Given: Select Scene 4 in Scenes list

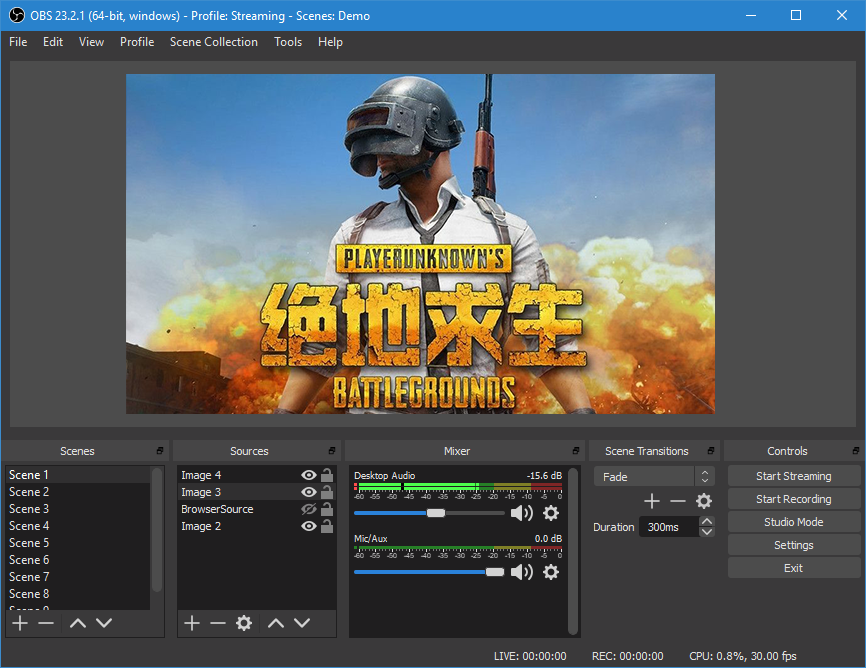Looking at the screenshot, I should (x=78, y=526).
